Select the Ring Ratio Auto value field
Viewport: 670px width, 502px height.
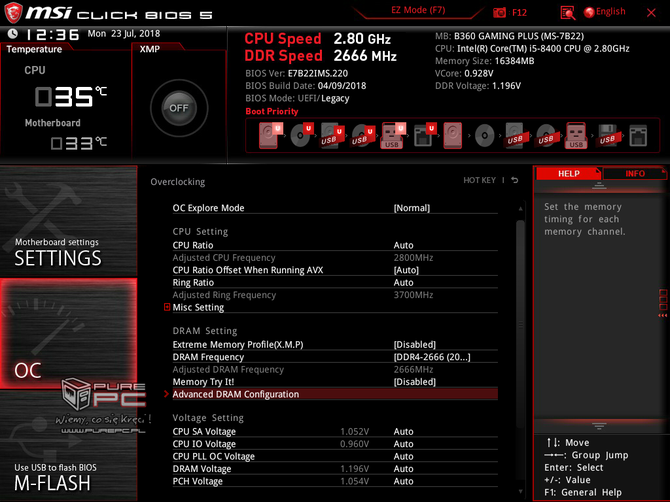[x=403, y=282]
